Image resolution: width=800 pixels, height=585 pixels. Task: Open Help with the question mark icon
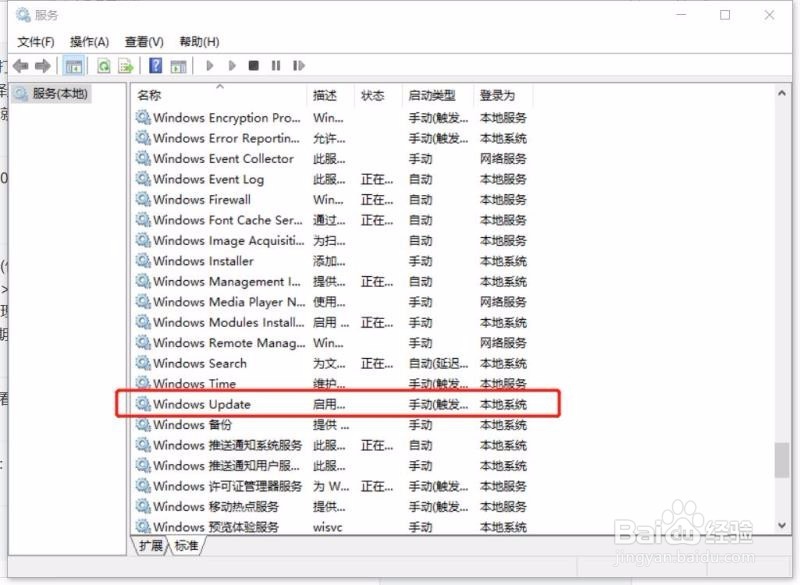[x=155, y=65]
